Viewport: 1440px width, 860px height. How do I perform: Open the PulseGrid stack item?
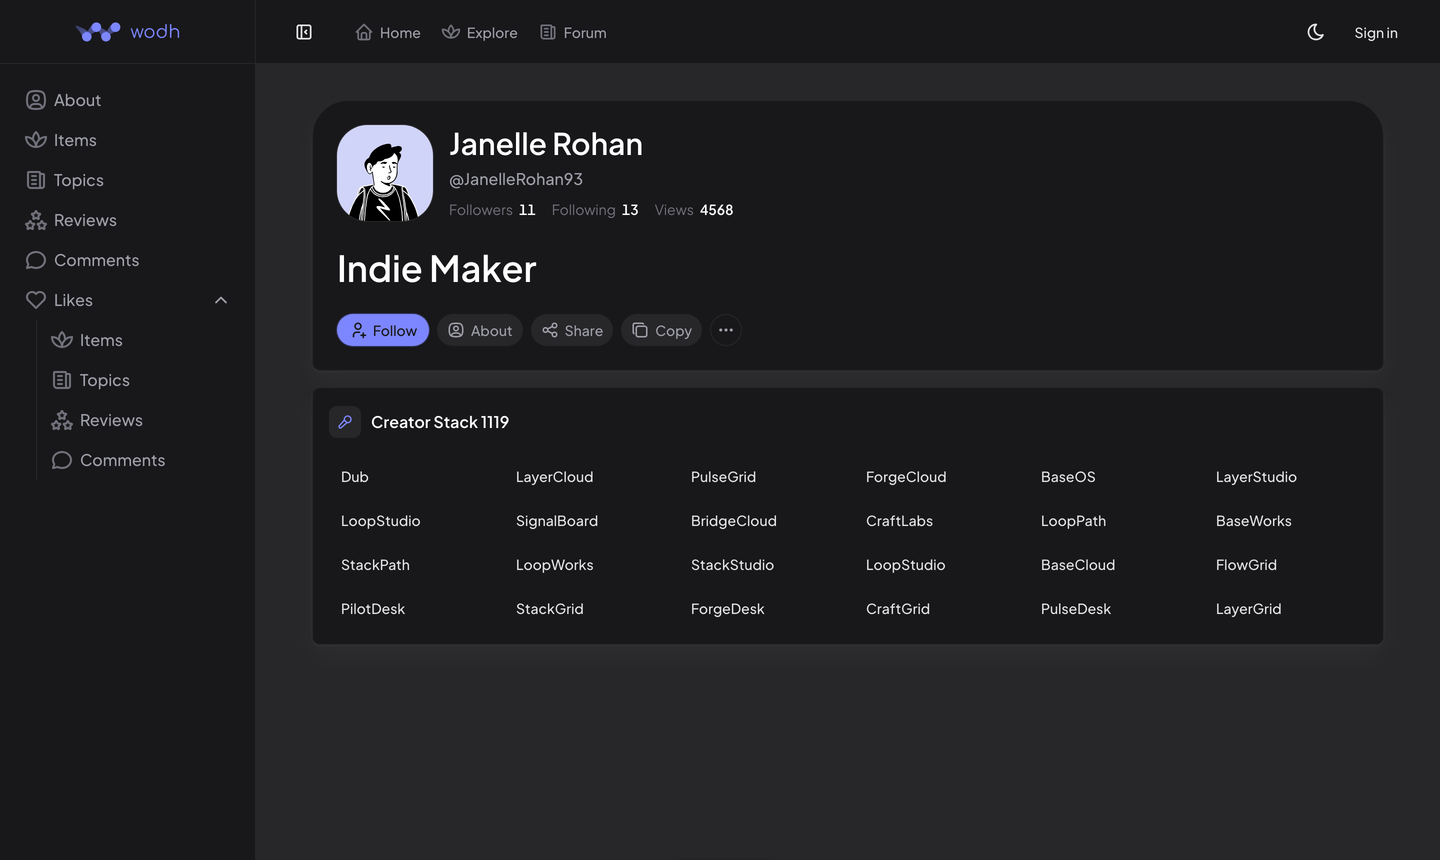click(x=724, y=477)
